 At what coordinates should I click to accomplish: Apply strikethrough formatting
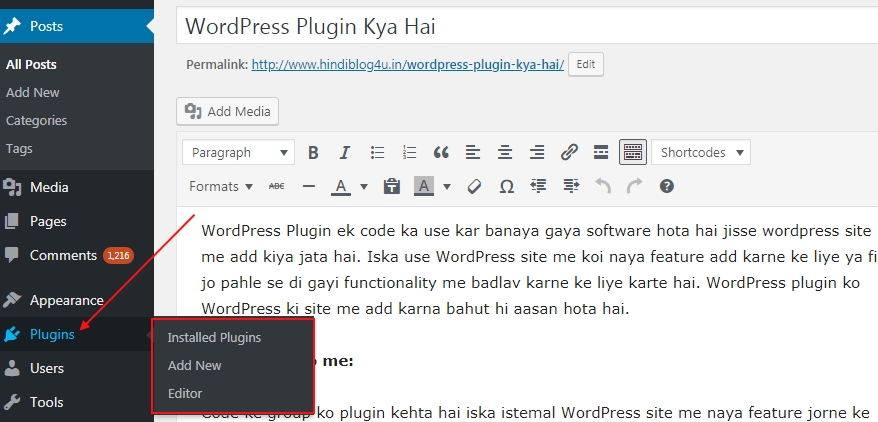coord(277,186)
